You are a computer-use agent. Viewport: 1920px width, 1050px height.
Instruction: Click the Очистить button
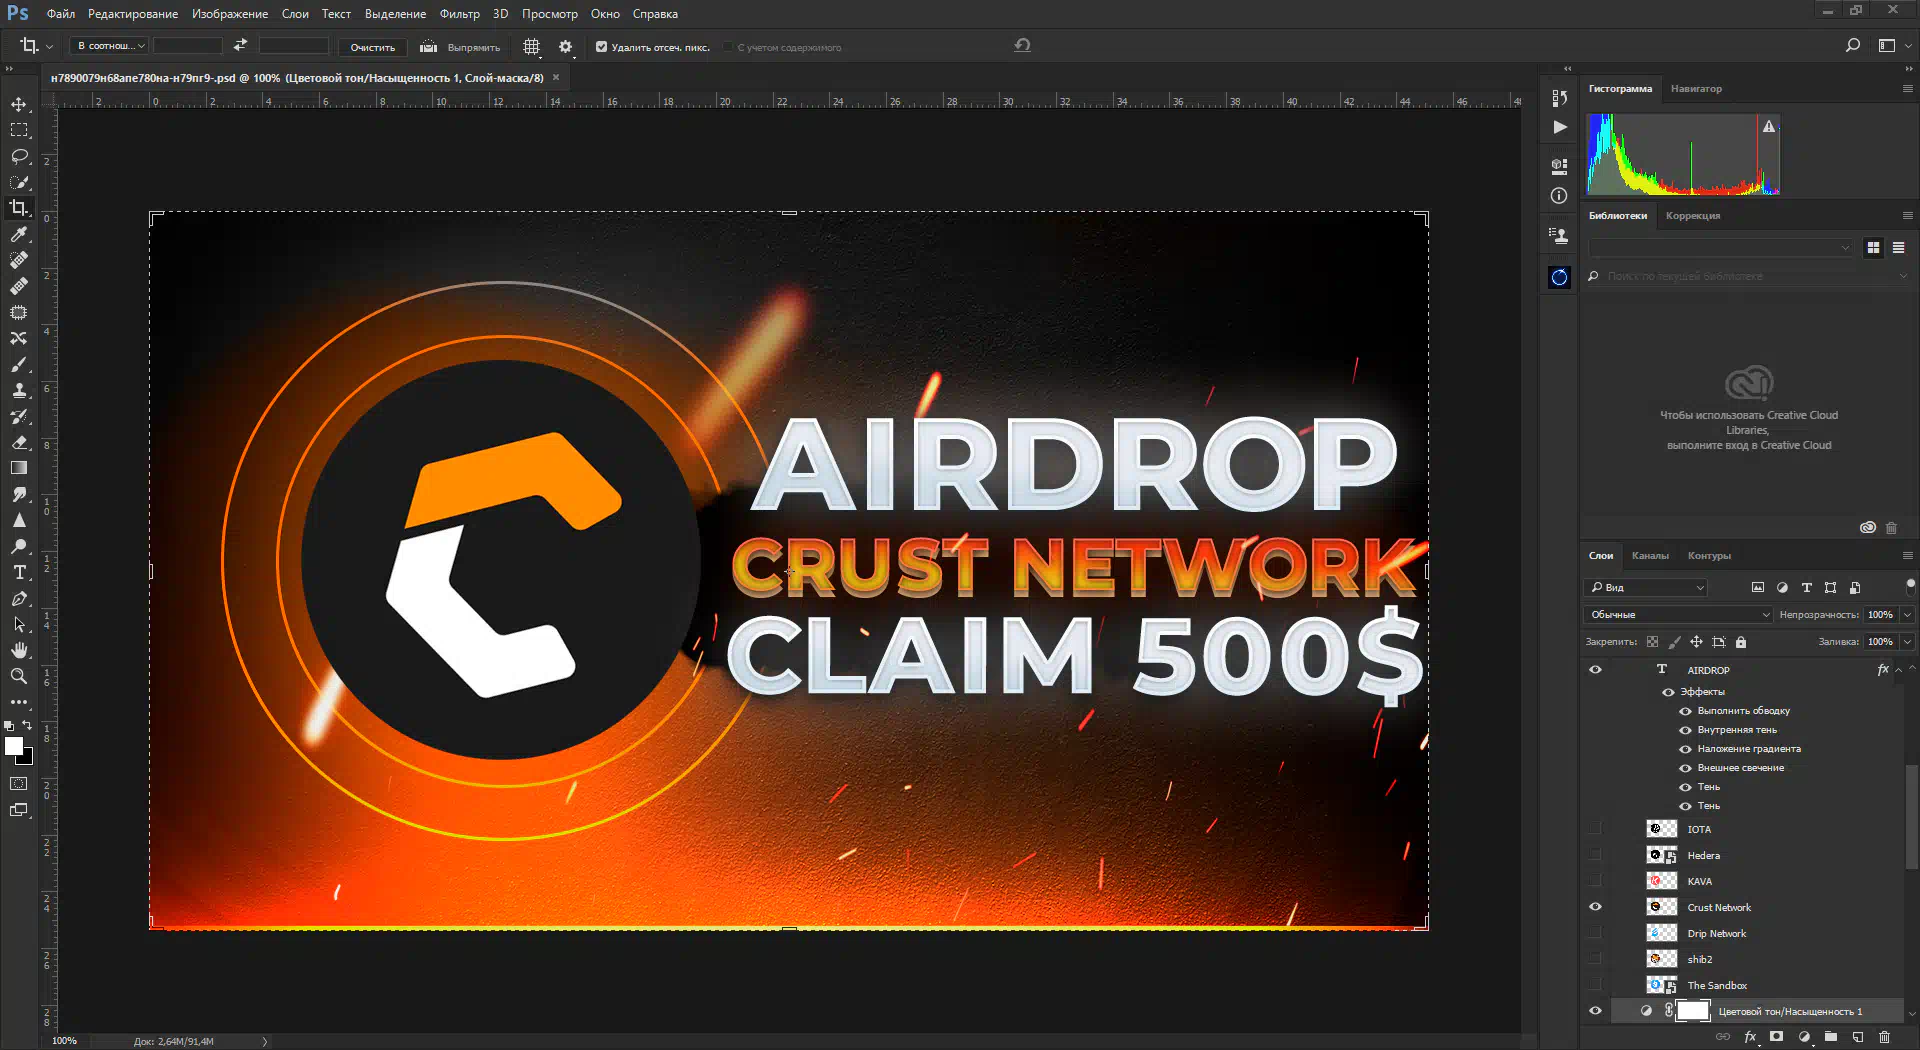(372, 47)
